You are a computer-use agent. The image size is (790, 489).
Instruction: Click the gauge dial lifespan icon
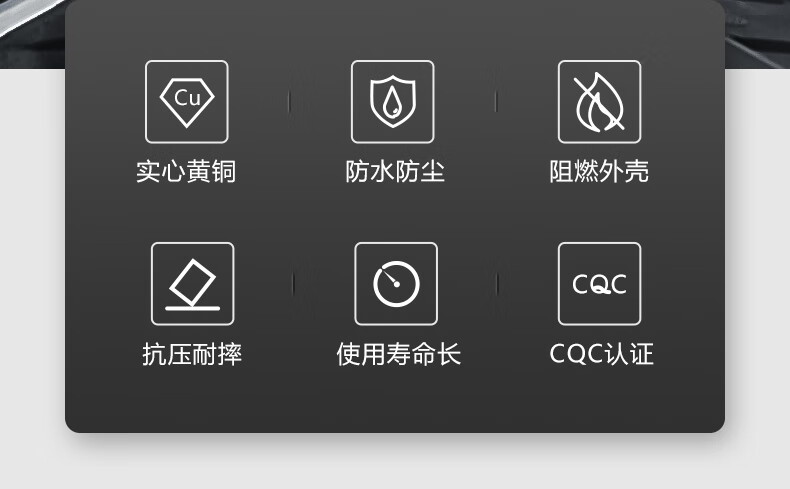tap(396, 284)
